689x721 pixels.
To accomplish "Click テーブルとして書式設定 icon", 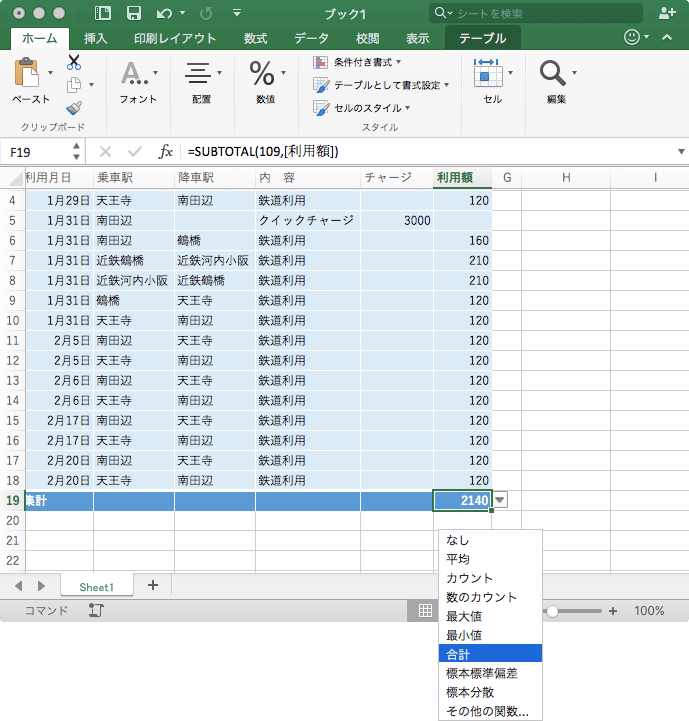I will [321, 85].
